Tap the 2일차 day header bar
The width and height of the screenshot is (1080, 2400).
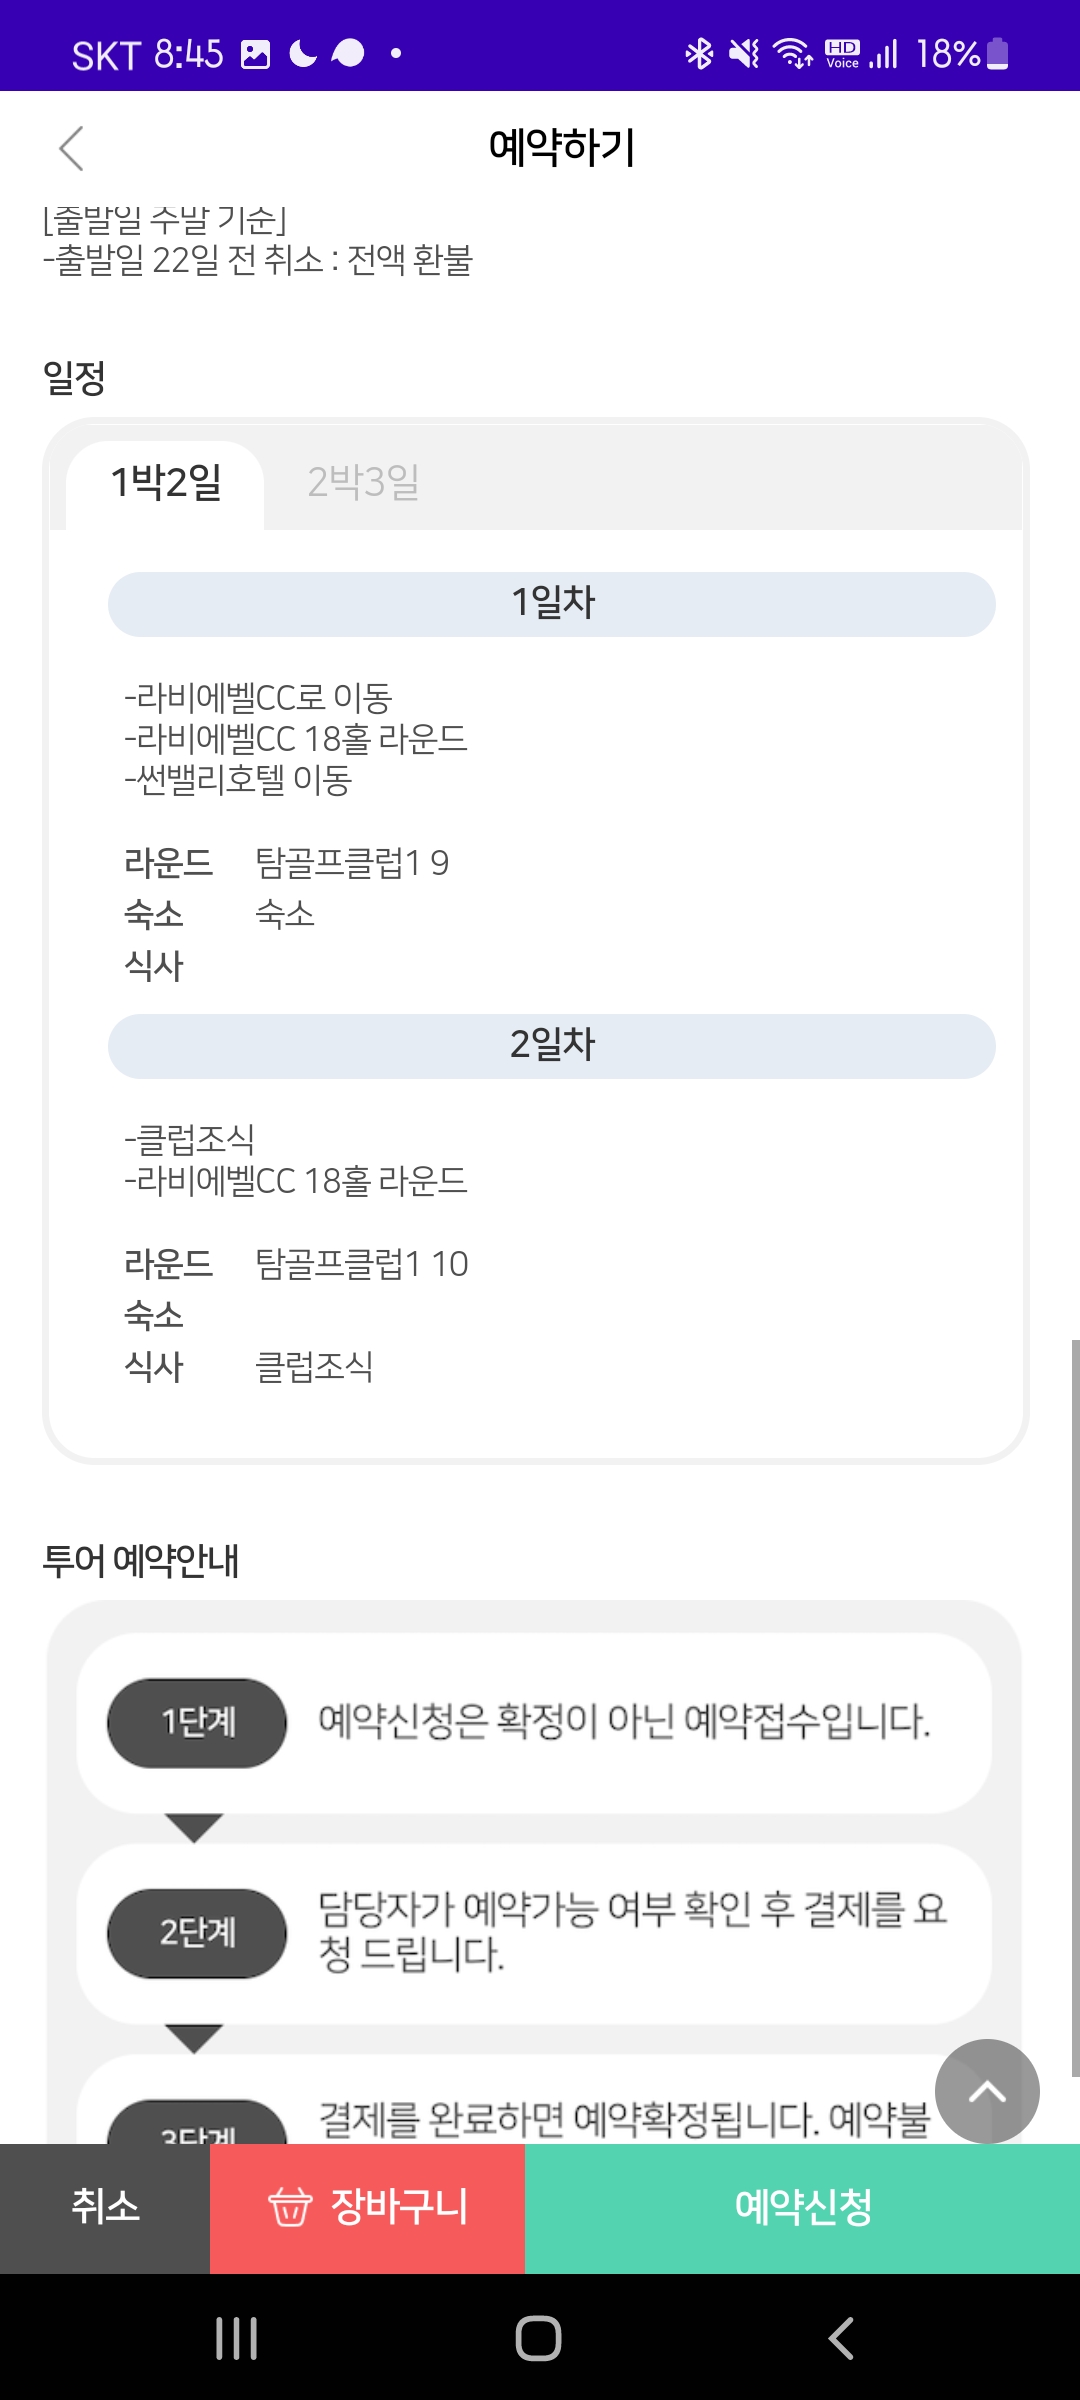pyautogui.click(x=552, y=1046)
